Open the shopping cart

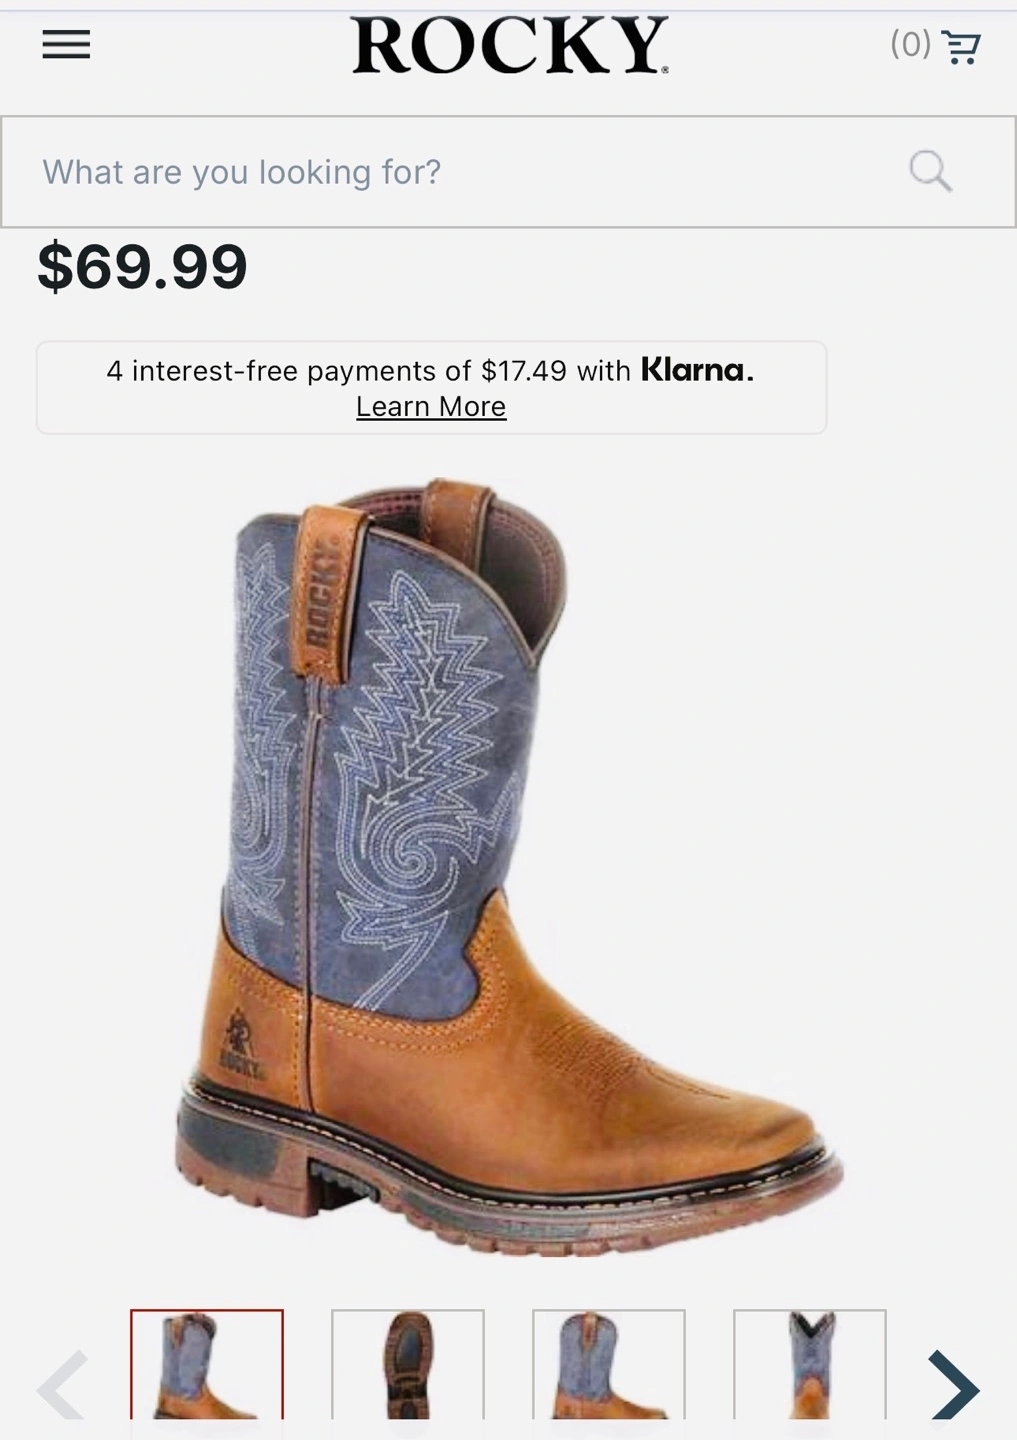click(961, 46)
